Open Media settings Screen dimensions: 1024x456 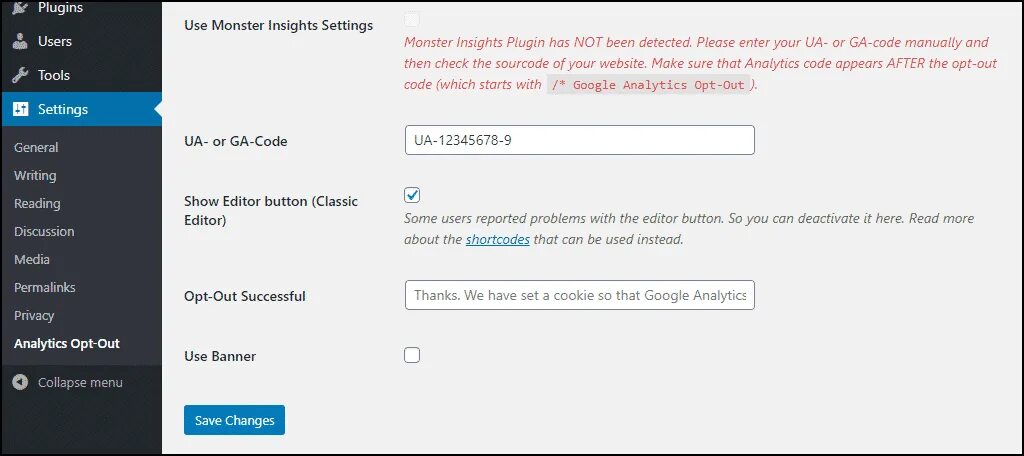click(x=32, y=260)
